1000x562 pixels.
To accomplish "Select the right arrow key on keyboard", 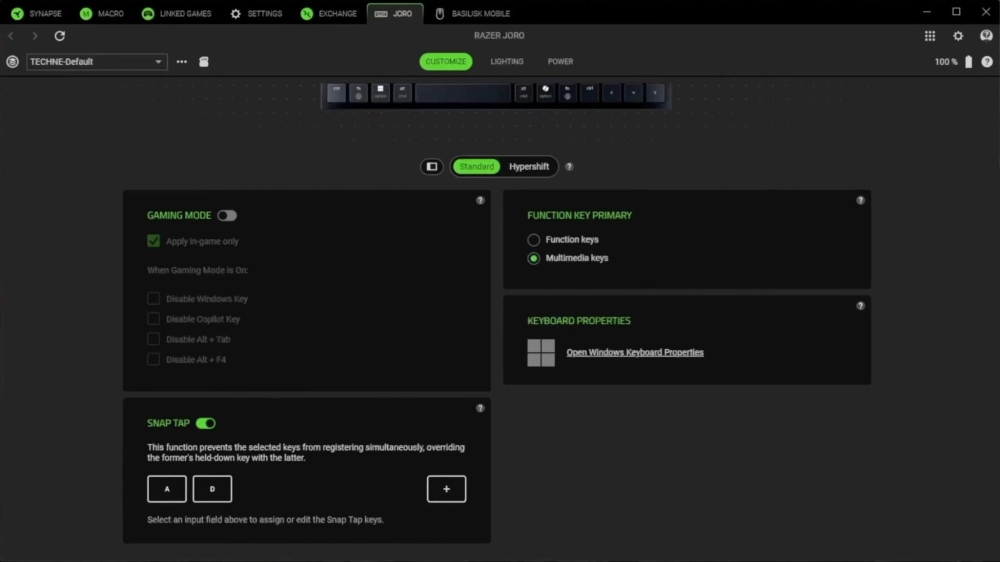I will (x=655, y=93).
